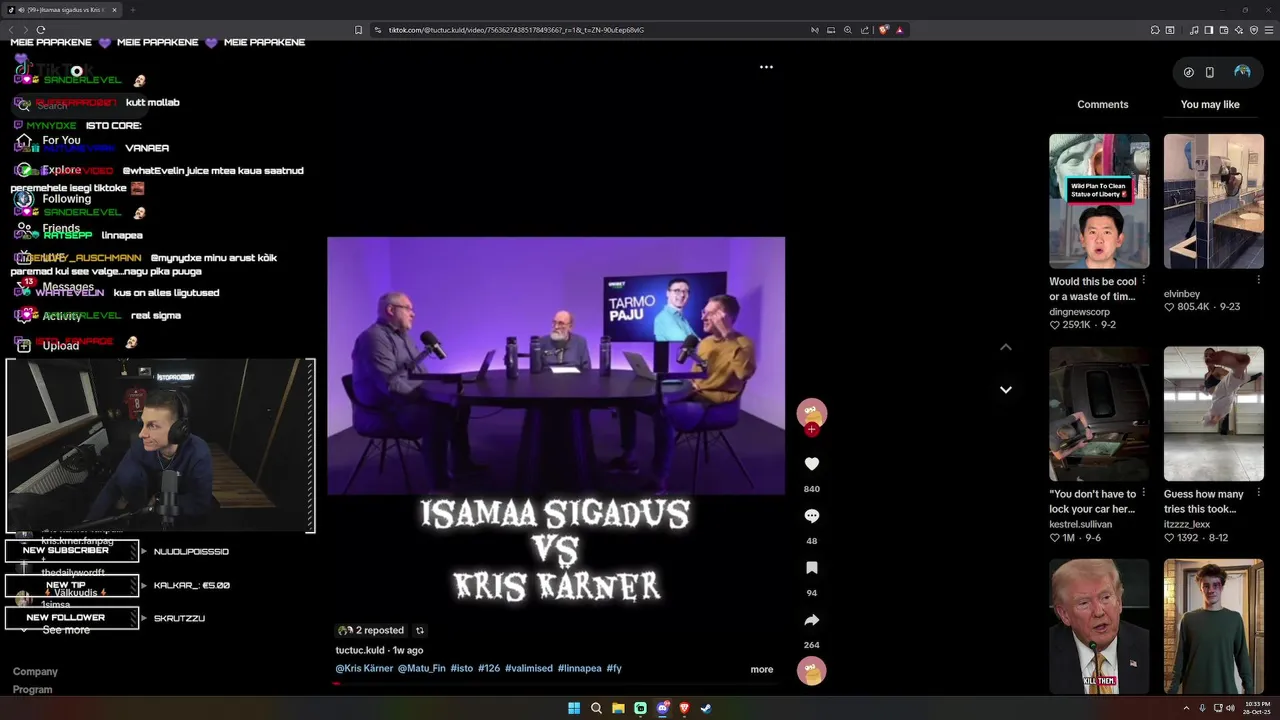Open Friends in TikTok sidebar
Screen dimensions: 1280x720
(x=60, y=228)
